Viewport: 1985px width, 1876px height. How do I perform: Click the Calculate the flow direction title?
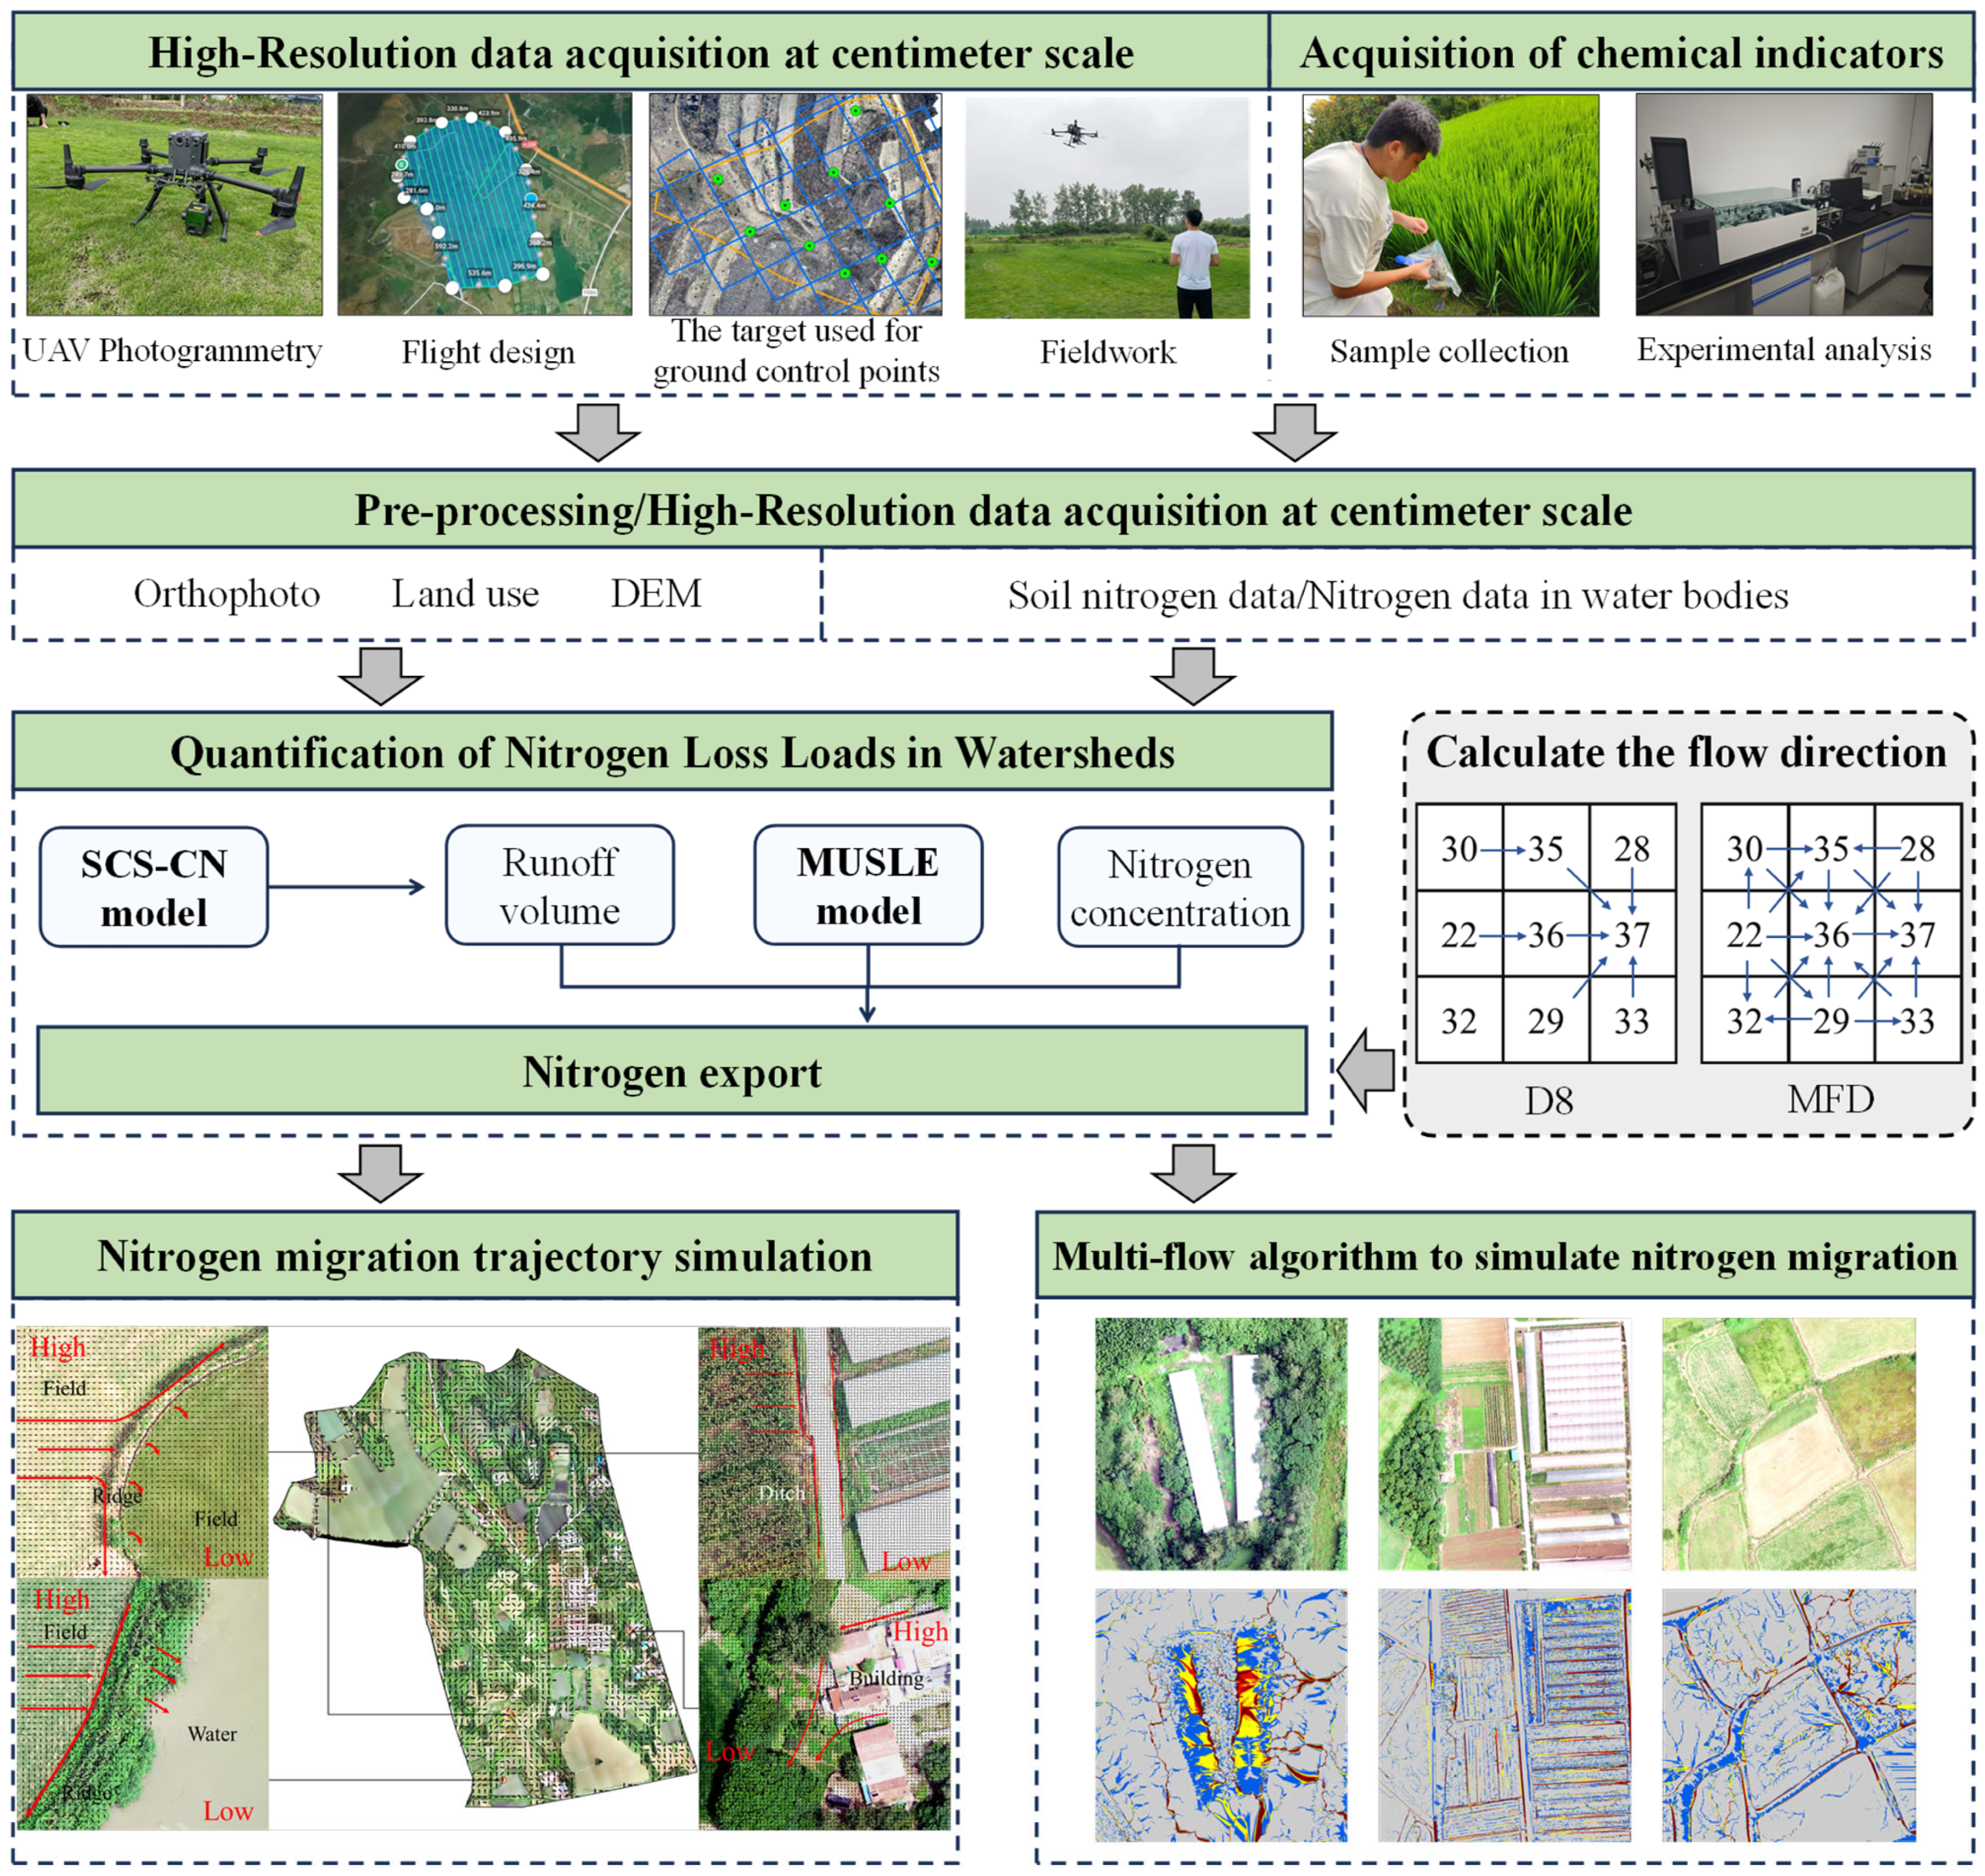click(x=1686, y=752)
